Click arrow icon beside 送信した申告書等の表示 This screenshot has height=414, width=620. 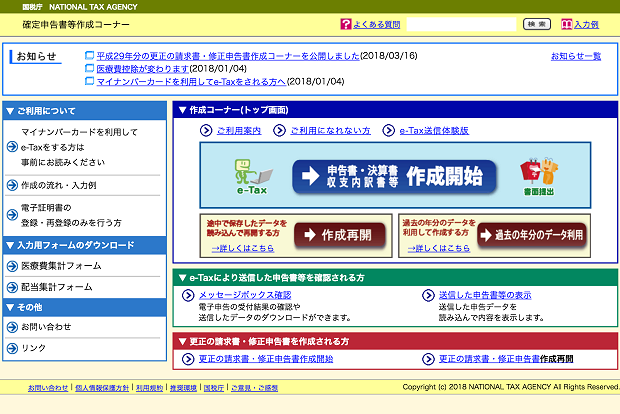(x=428, y=295)
